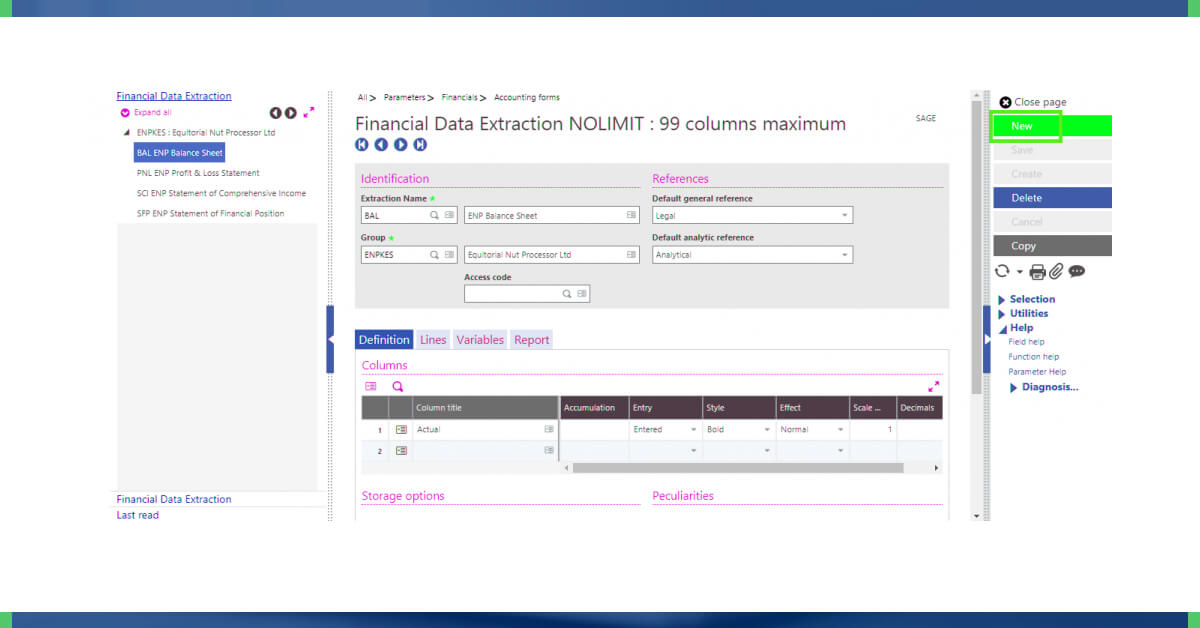1200x628 pixels.
Task: Click the print icon in right panel
Action: pos(1037,271)
